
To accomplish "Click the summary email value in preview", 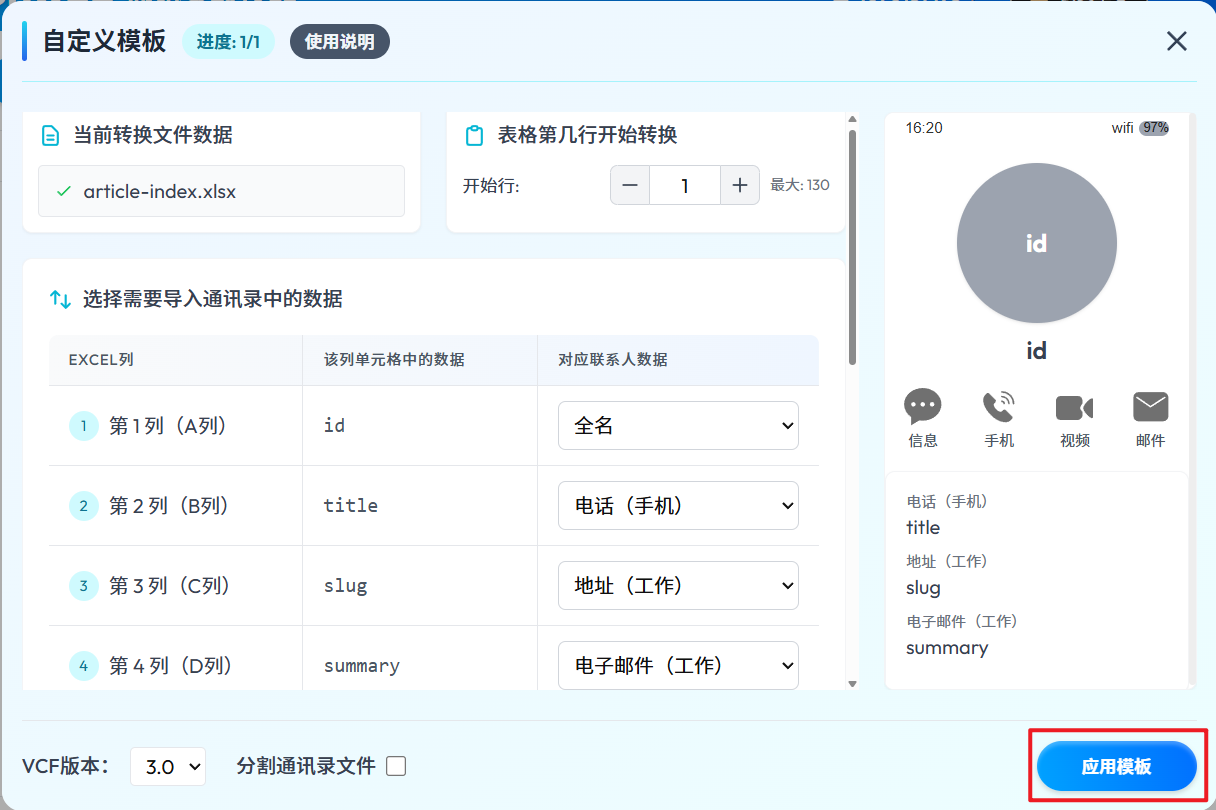I will [x=947, y=648].
